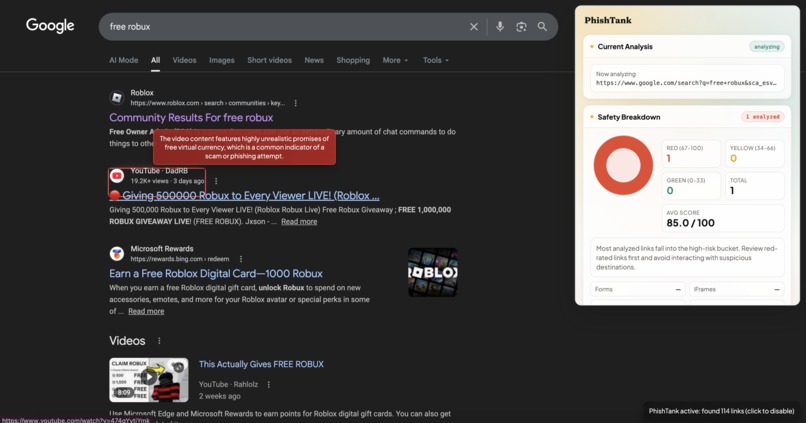Click the analyzing status badge
Screen dimensions: 806x423
click(x=766, y=47)
